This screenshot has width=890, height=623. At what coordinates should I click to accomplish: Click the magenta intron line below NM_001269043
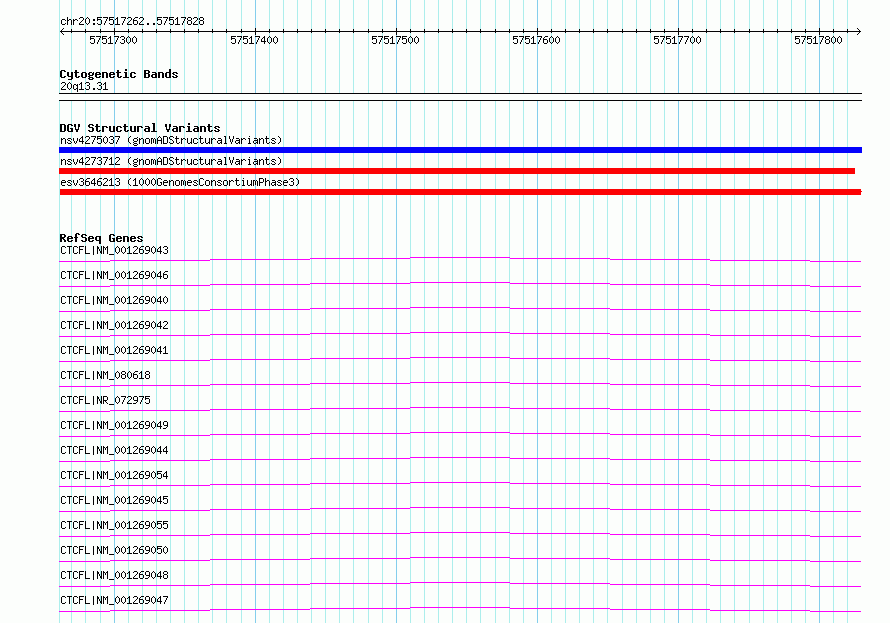pos(460,259)
